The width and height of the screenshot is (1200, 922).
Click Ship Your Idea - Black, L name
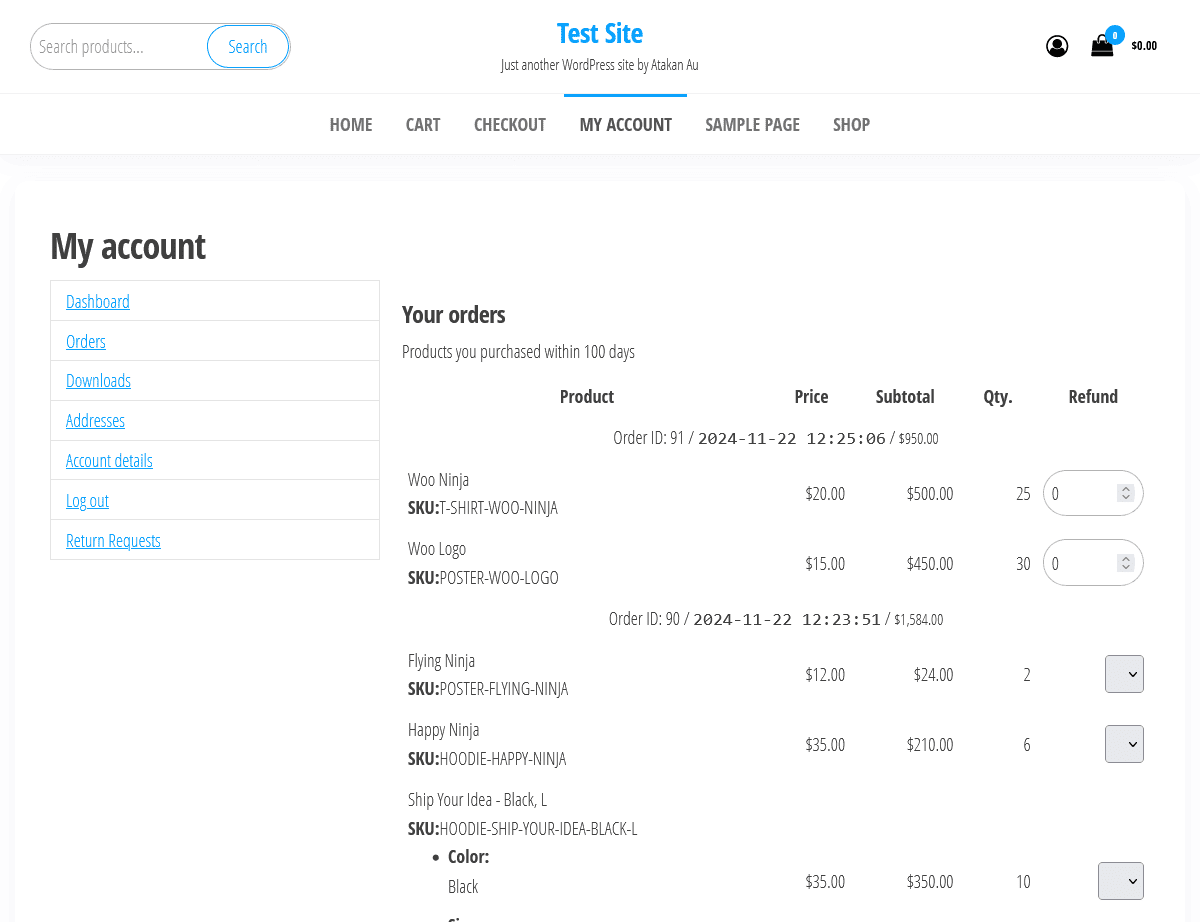pyautogui.click(x=477, y=800)
